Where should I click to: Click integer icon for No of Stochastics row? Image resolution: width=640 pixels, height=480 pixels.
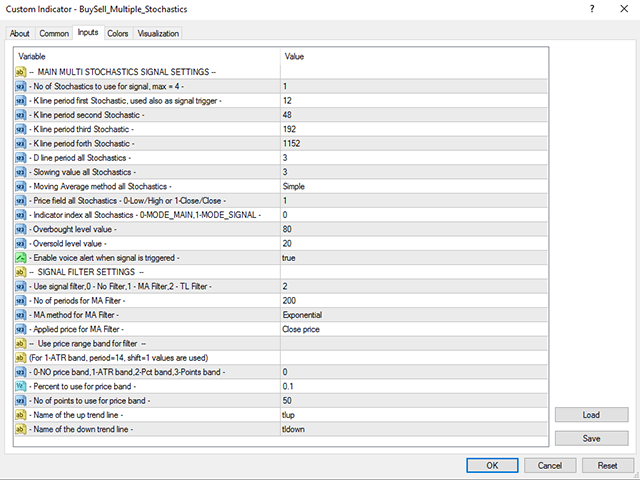click(20, 87)
